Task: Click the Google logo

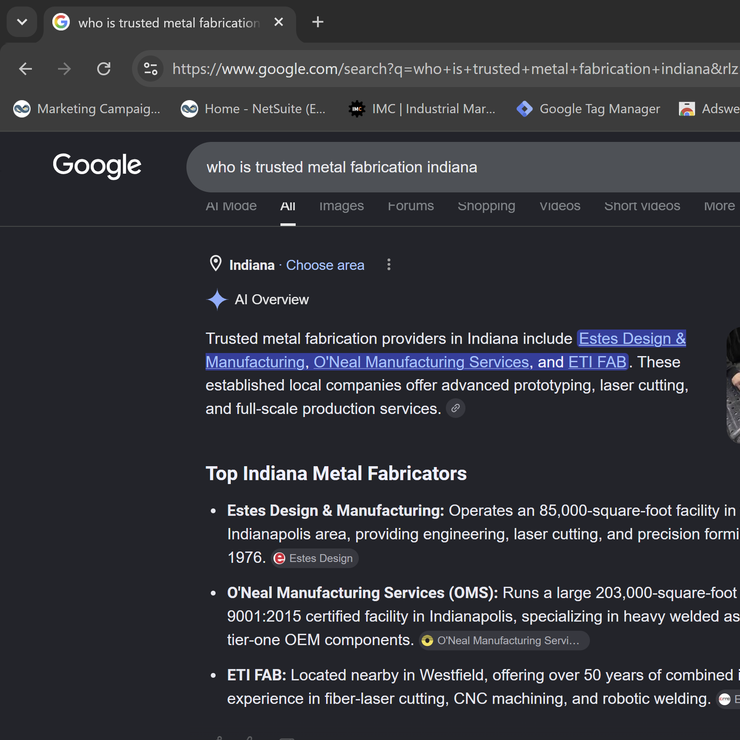Action: pos(97,166)
